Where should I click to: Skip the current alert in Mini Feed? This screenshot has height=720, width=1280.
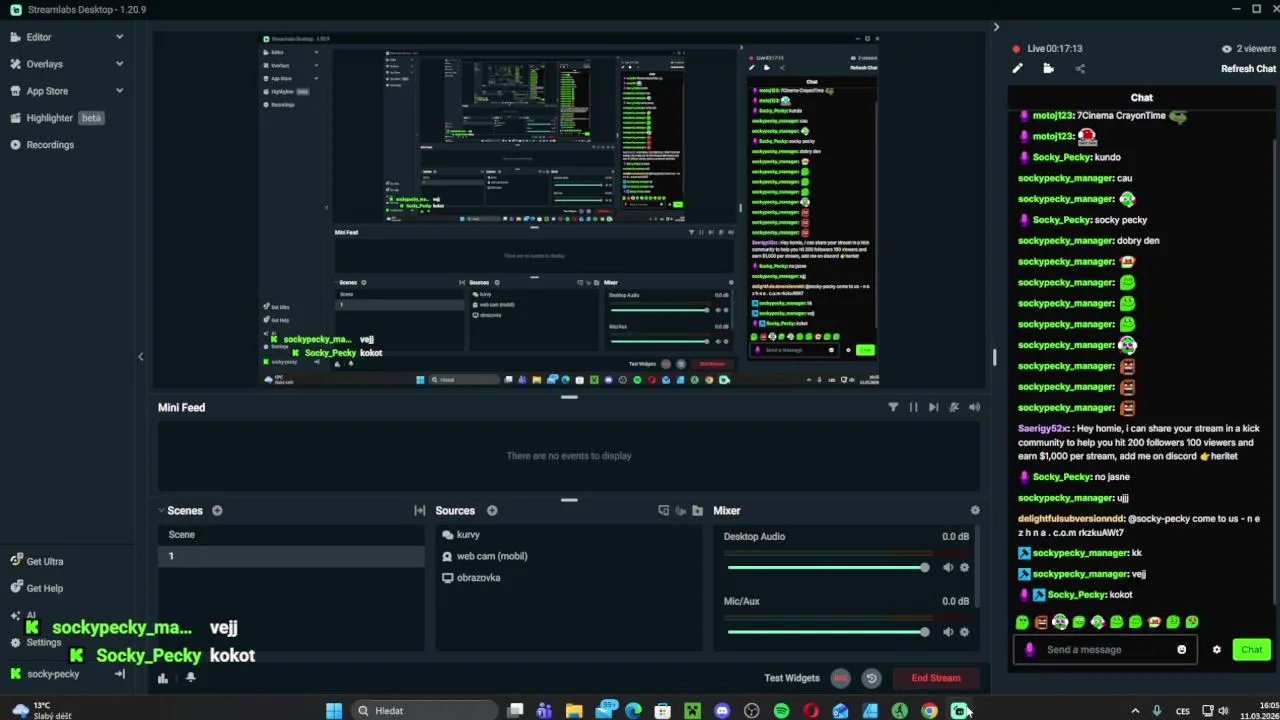[x=933, y=407]
